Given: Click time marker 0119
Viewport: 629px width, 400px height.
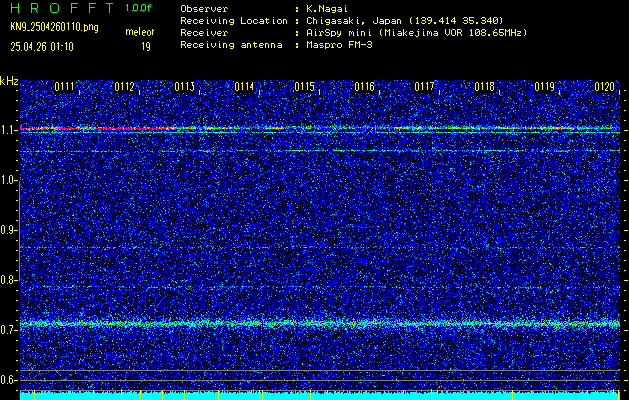Looking at the screenshot, I should [x=544, y=86].
